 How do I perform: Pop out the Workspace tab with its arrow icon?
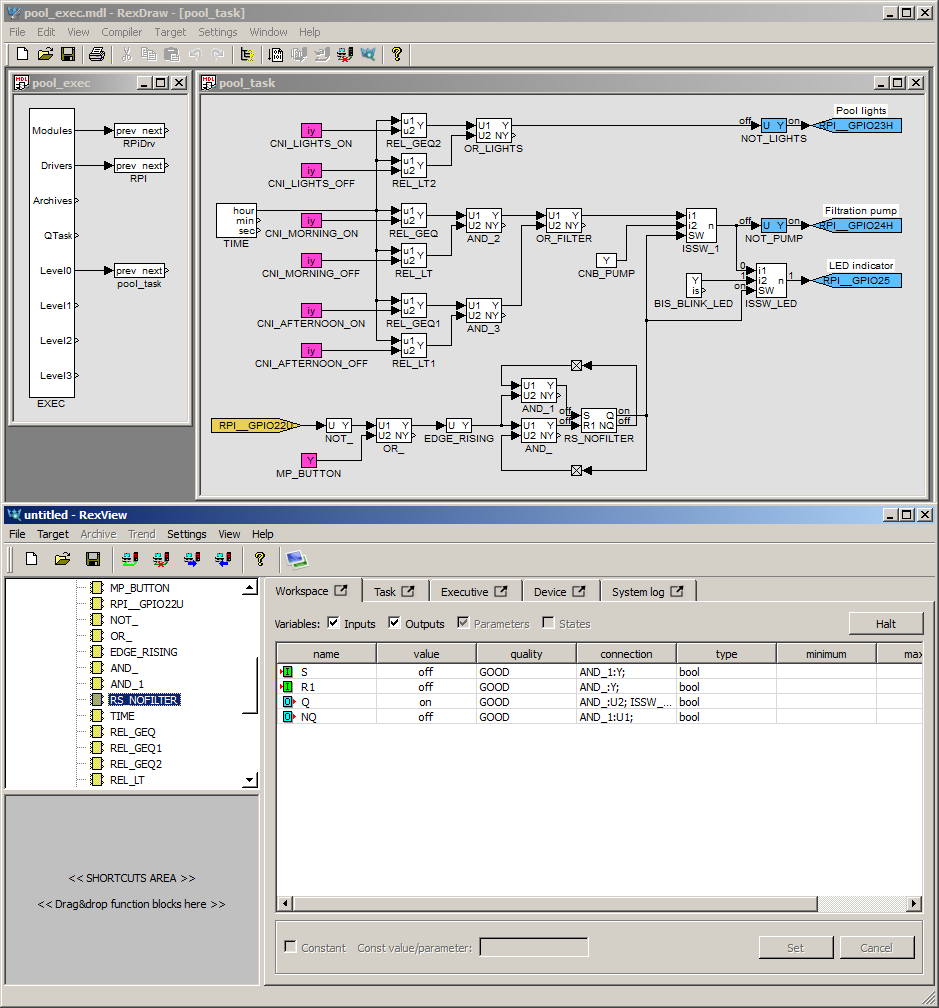point(341,590)
